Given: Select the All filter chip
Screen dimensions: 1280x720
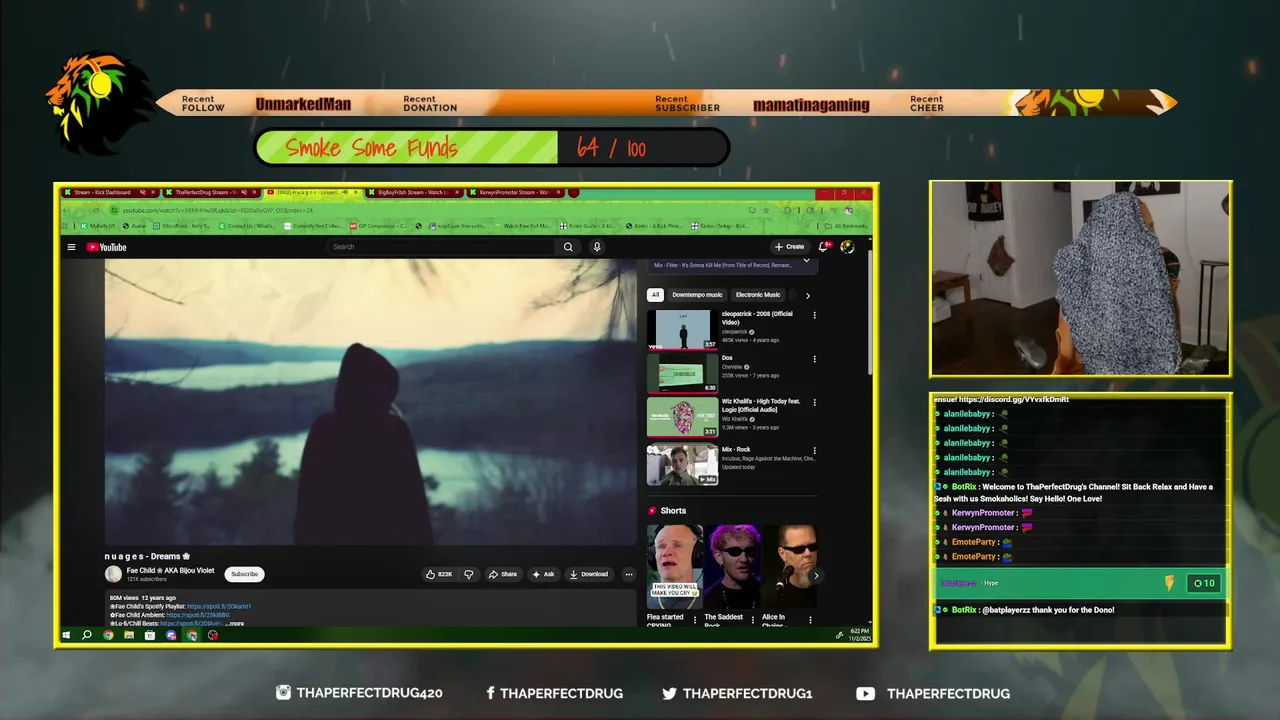Looking at the screenshot, I should click(655, 295).
